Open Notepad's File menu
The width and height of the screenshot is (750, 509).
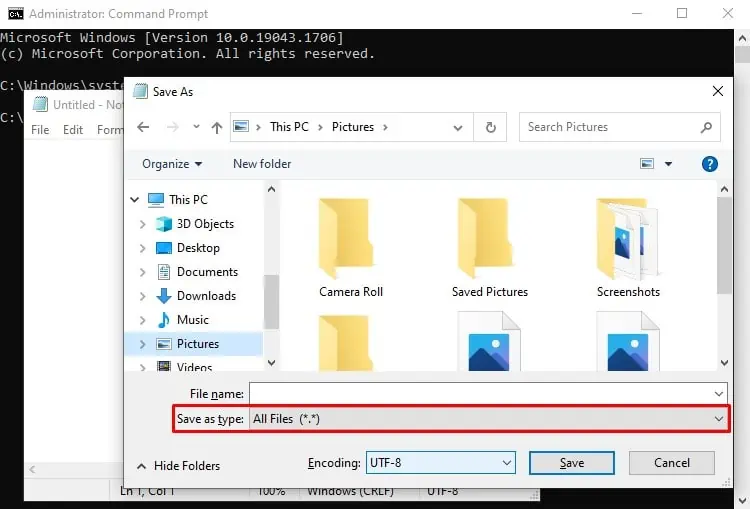click(40, 130)
